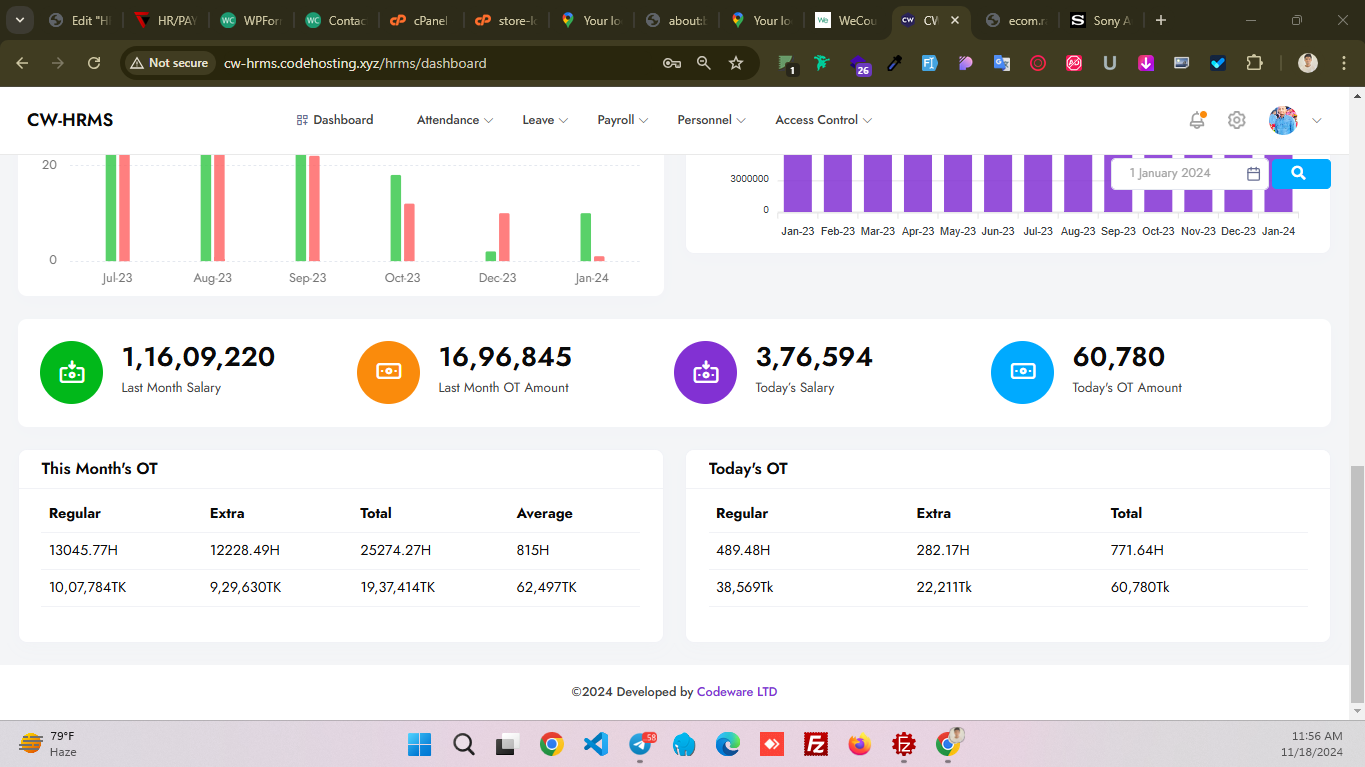1365x767 pixels.
Task: Expand the Payroll dropdown menu
Action: click(x=622, y=120)
